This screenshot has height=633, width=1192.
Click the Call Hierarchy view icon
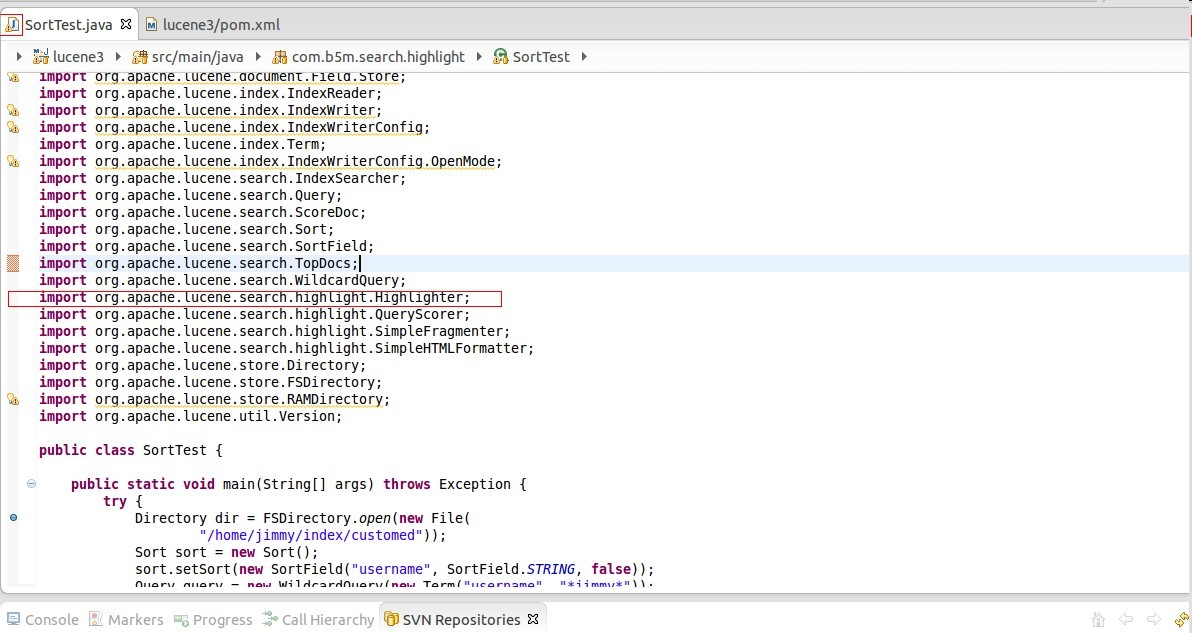[x=270, y=619]
